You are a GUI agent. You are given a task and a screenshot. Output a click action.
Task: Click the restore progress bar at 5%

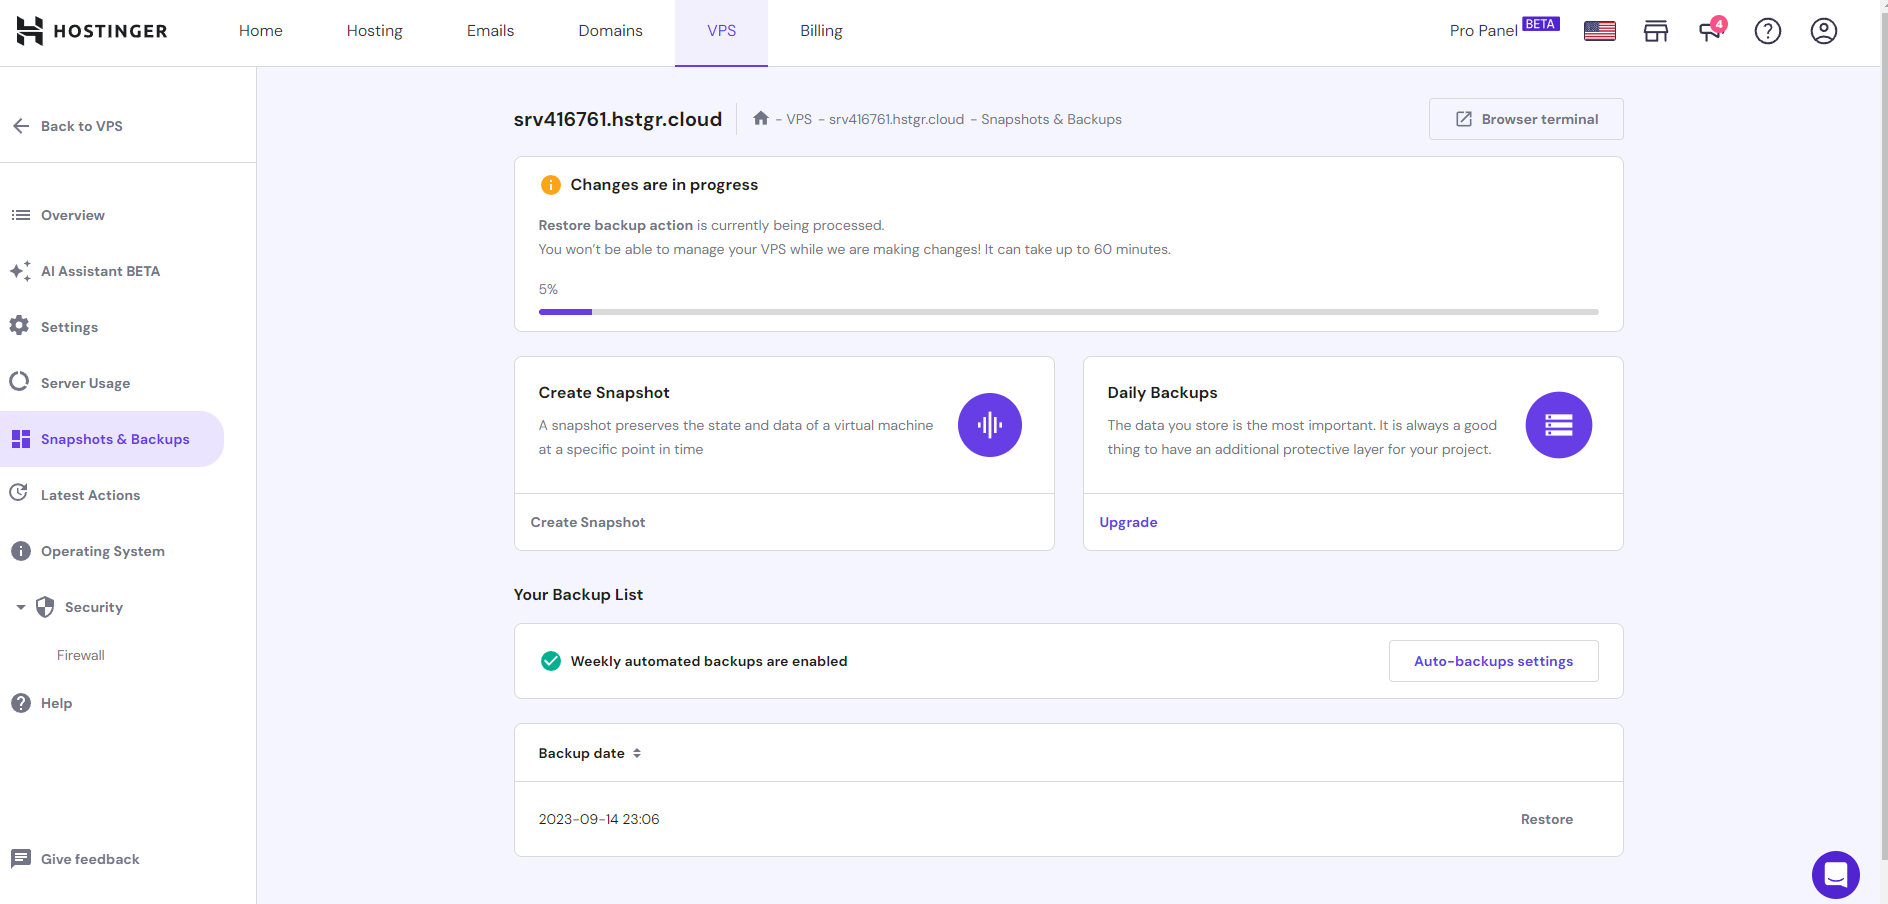click(x=1069, y=312)
